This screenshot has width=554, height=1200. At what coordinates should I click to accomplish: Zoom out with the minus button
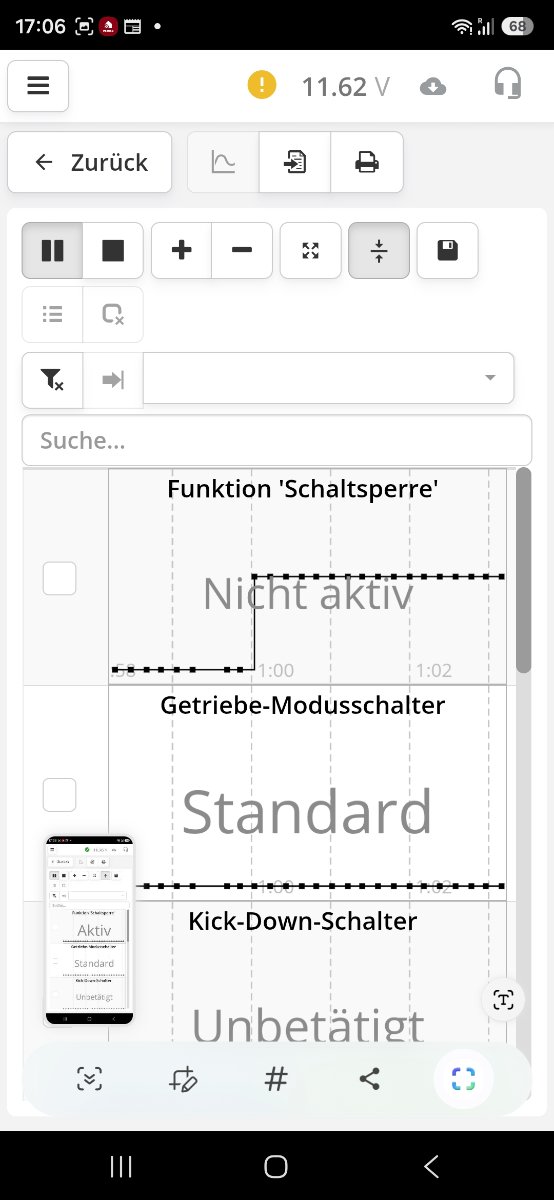242,250
